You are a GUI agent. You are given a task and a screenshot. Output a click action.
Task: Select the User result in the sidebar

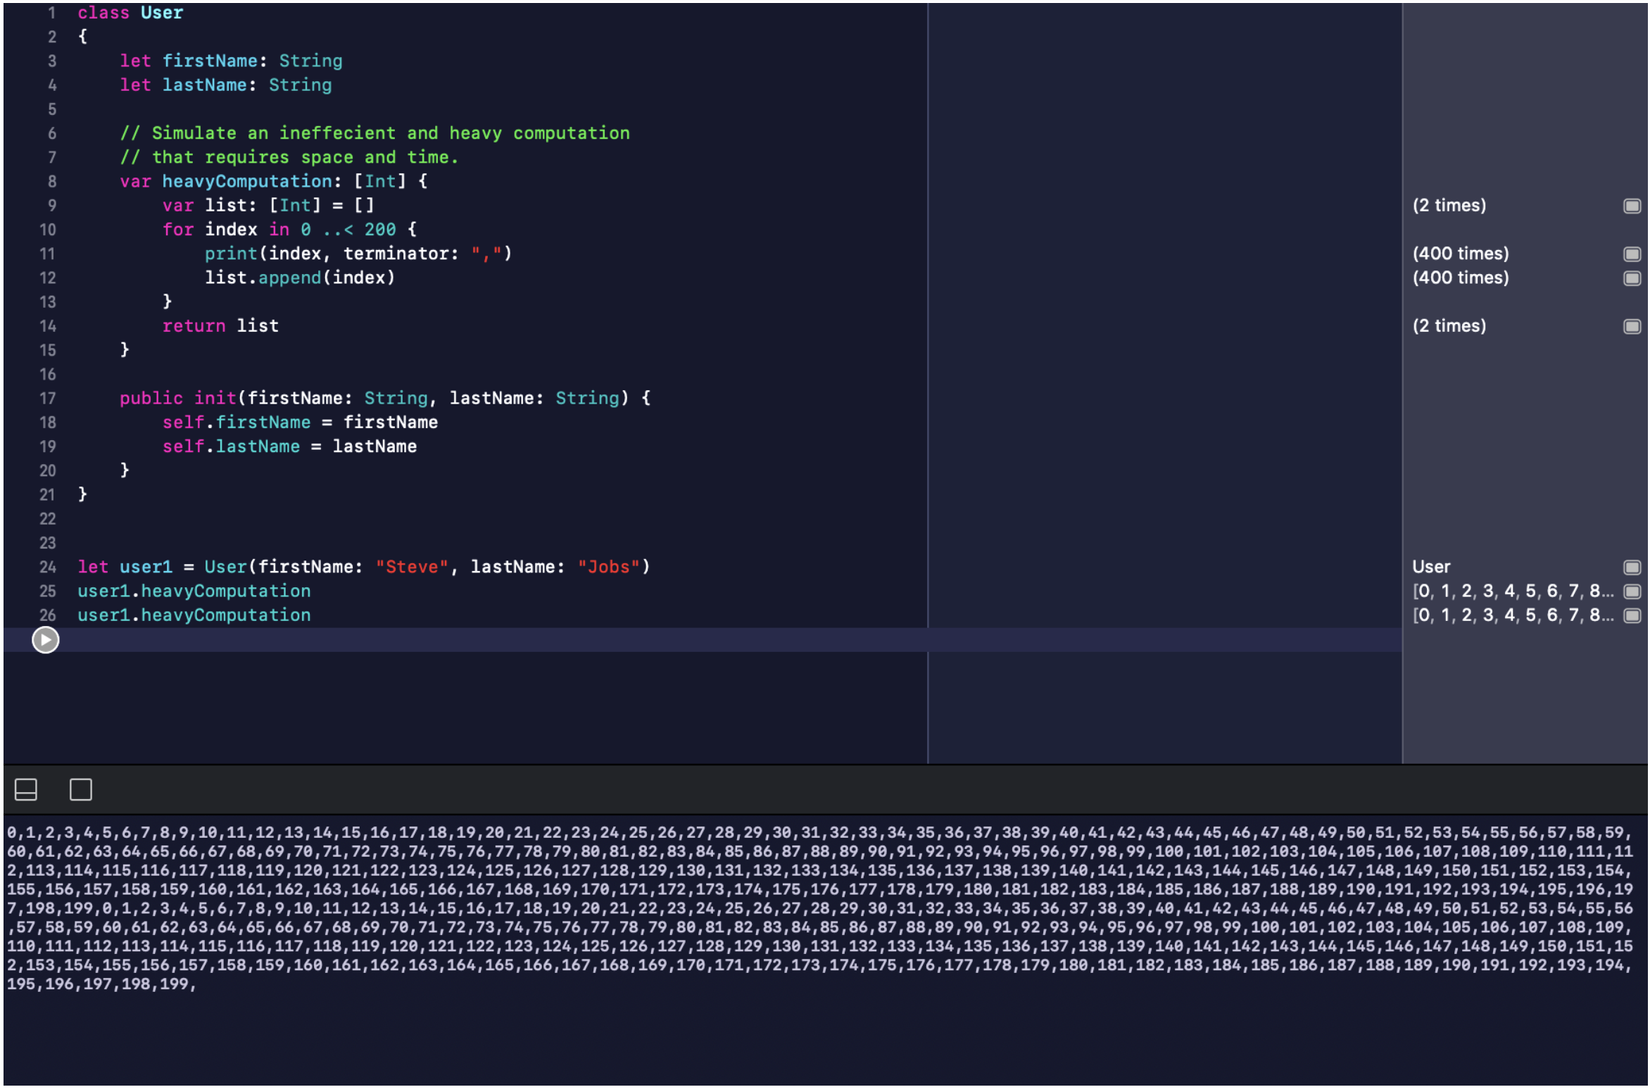[x=1431, y=566]
